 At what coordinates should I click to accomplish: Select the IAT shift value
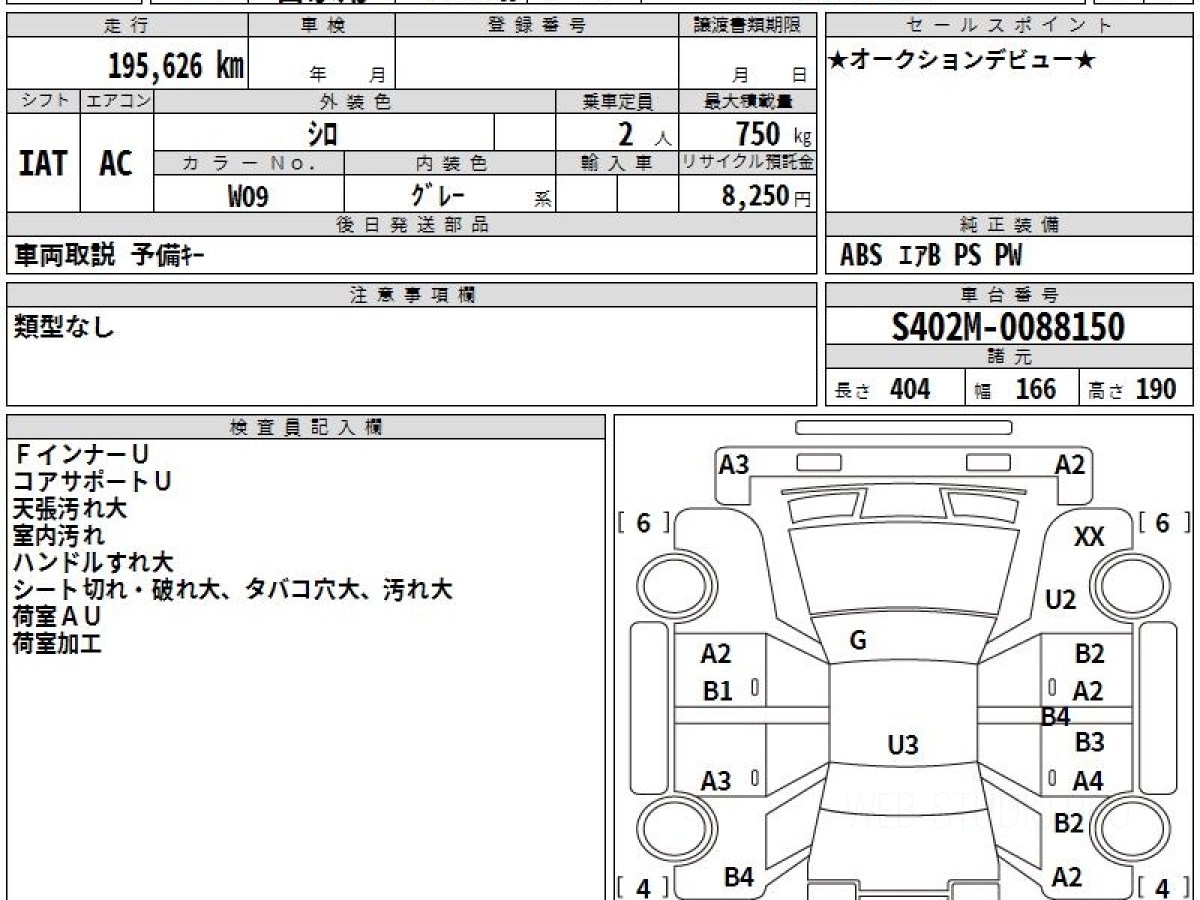[x=43, y=163]
